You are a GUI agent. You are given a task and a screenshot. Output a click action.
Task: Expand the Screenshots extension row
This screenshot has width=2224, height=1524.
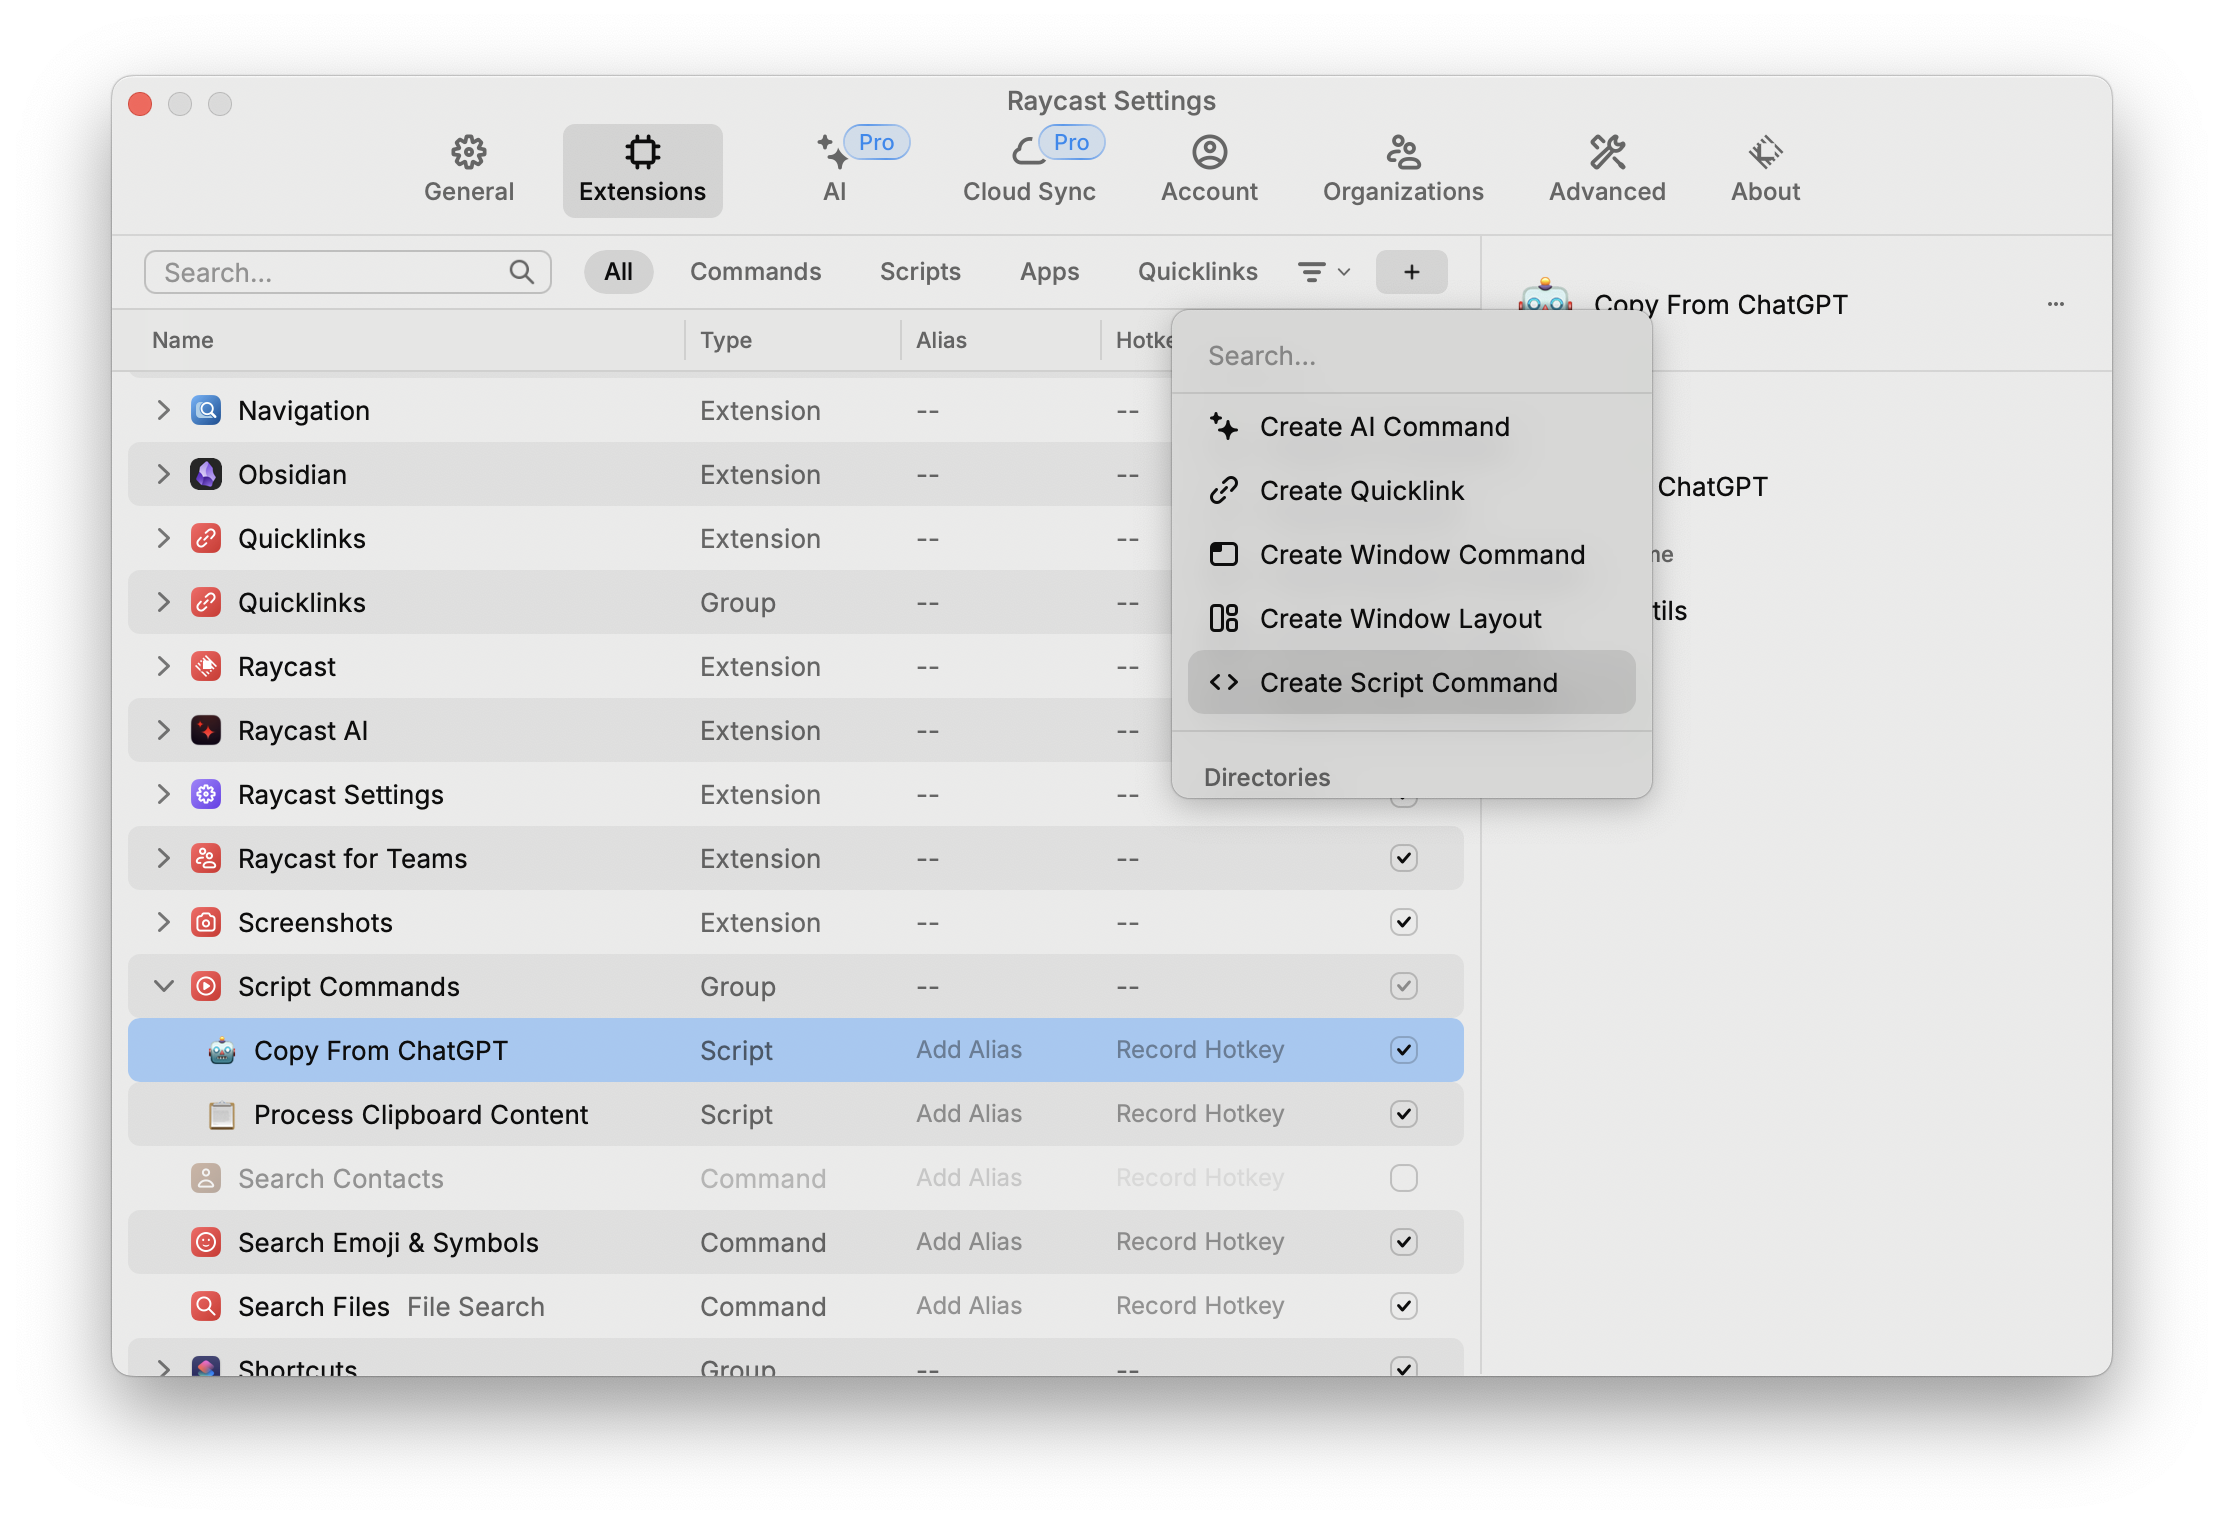[x=163, y=923]
